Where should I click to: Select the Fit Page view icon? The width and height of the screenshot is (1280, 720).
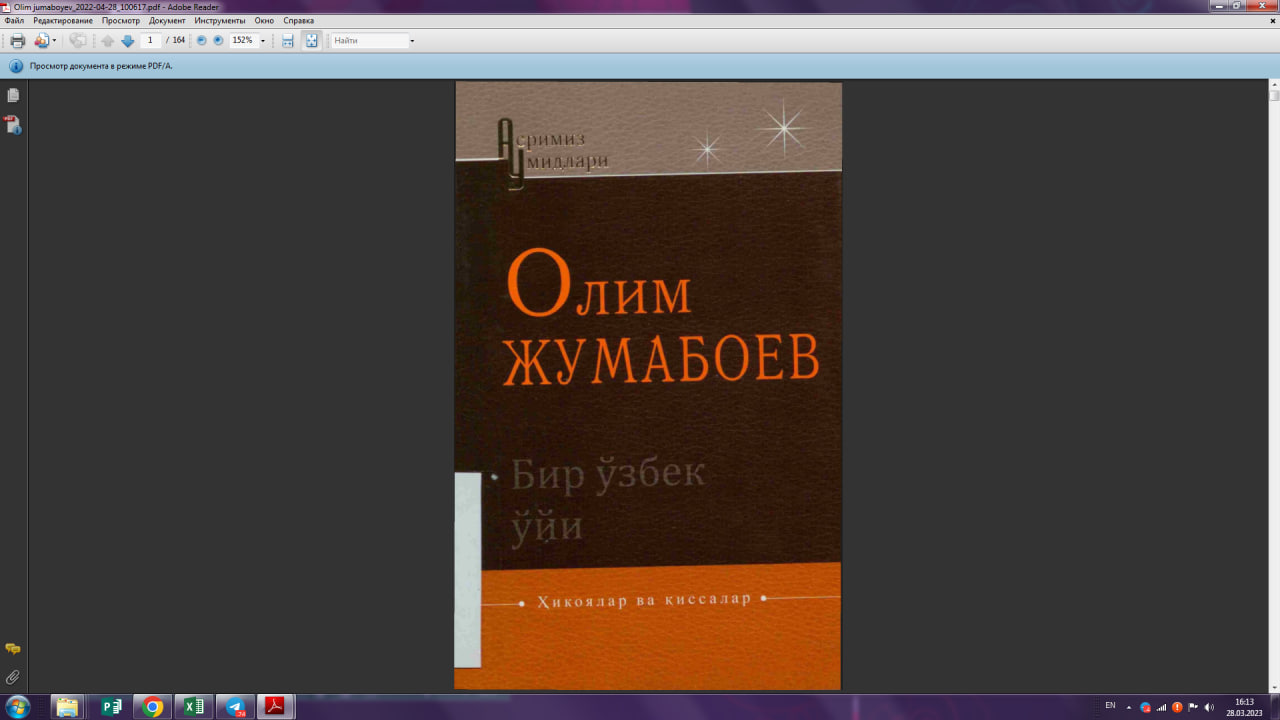pyautogui.click(x=311, y=41)
